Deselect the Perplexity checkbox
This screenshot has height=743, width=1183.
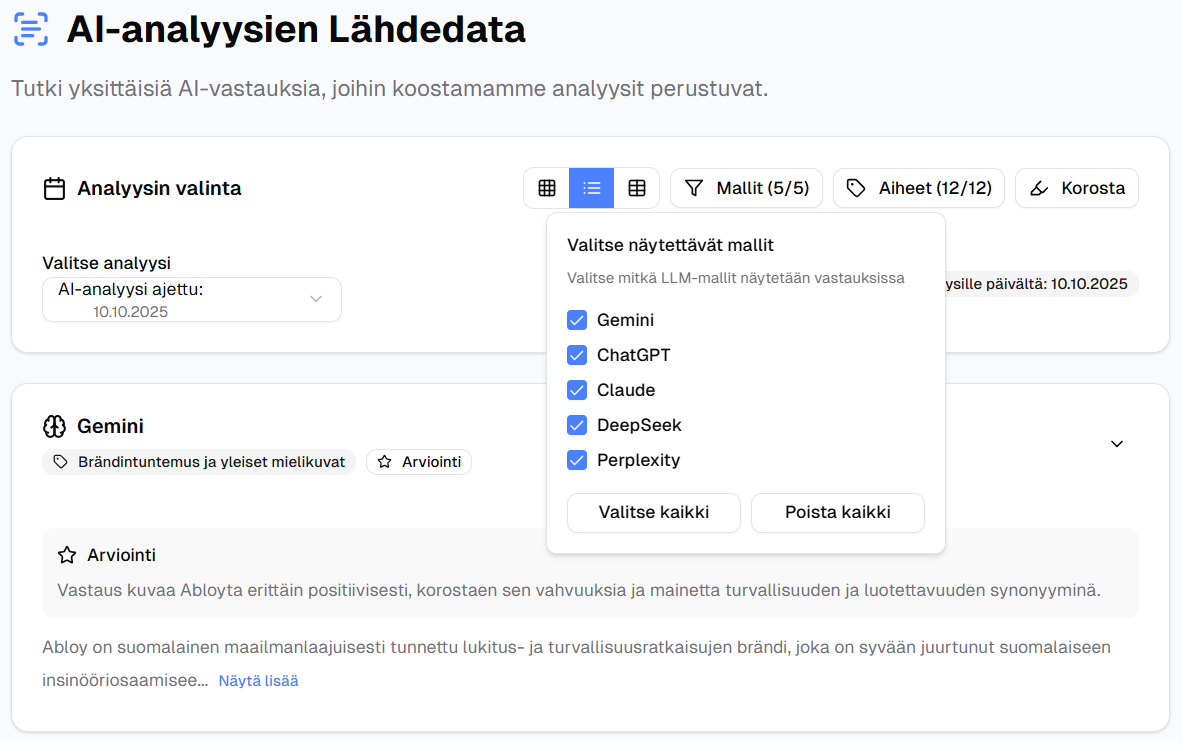[x=577, y=460]
